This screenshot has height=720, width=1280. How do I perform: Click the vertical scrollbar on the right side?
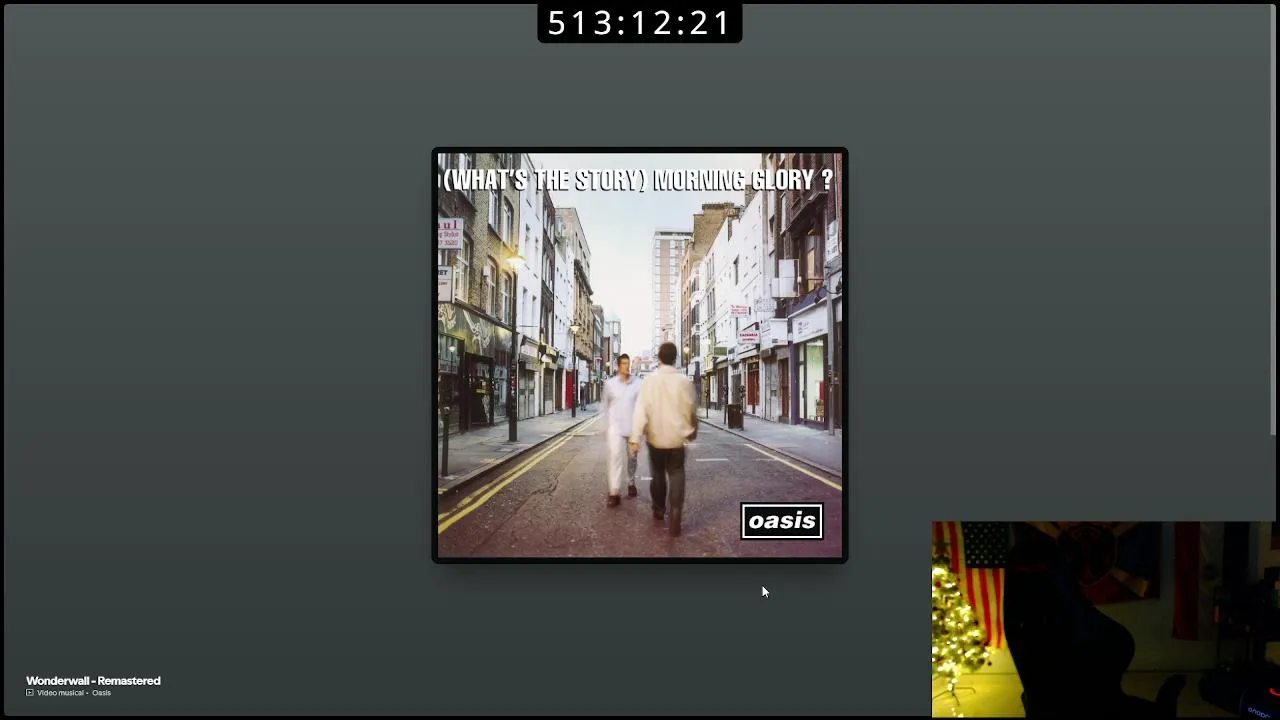click(1274, 220)
